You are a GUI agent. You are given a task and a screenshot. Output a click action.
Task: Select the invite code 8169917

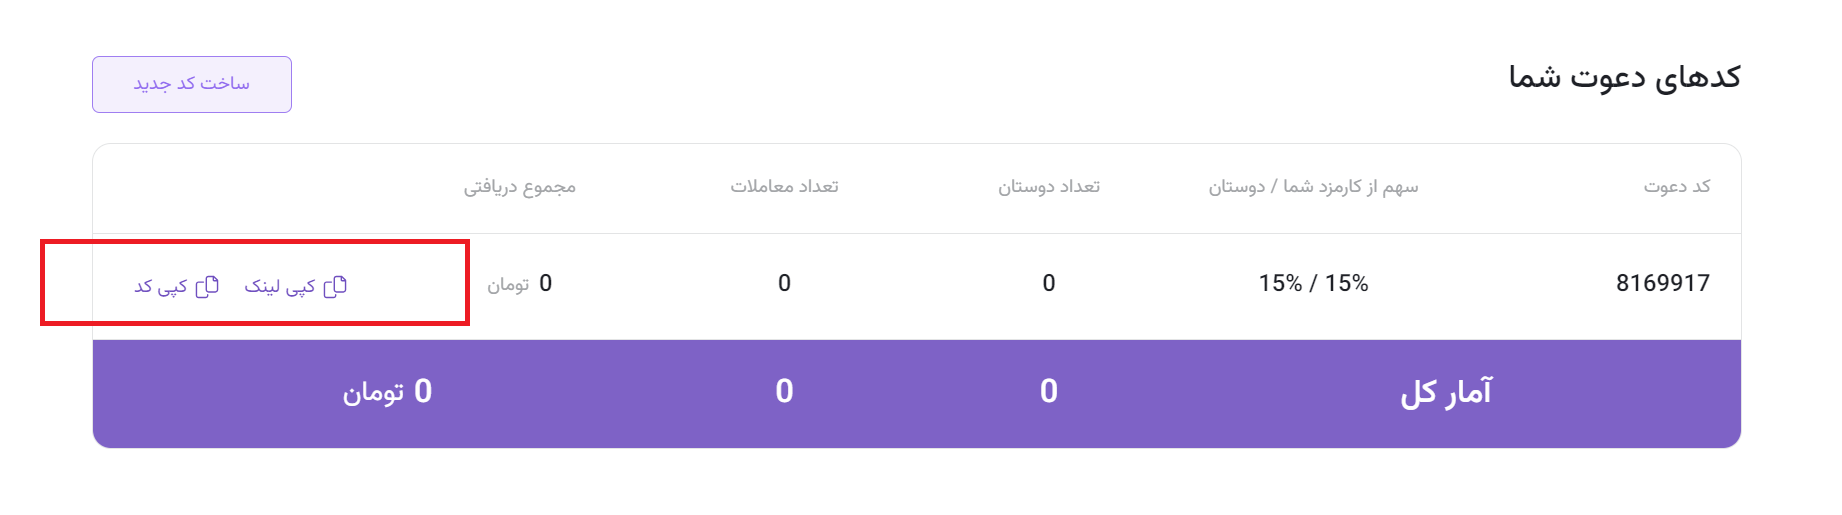(1663, 283)
